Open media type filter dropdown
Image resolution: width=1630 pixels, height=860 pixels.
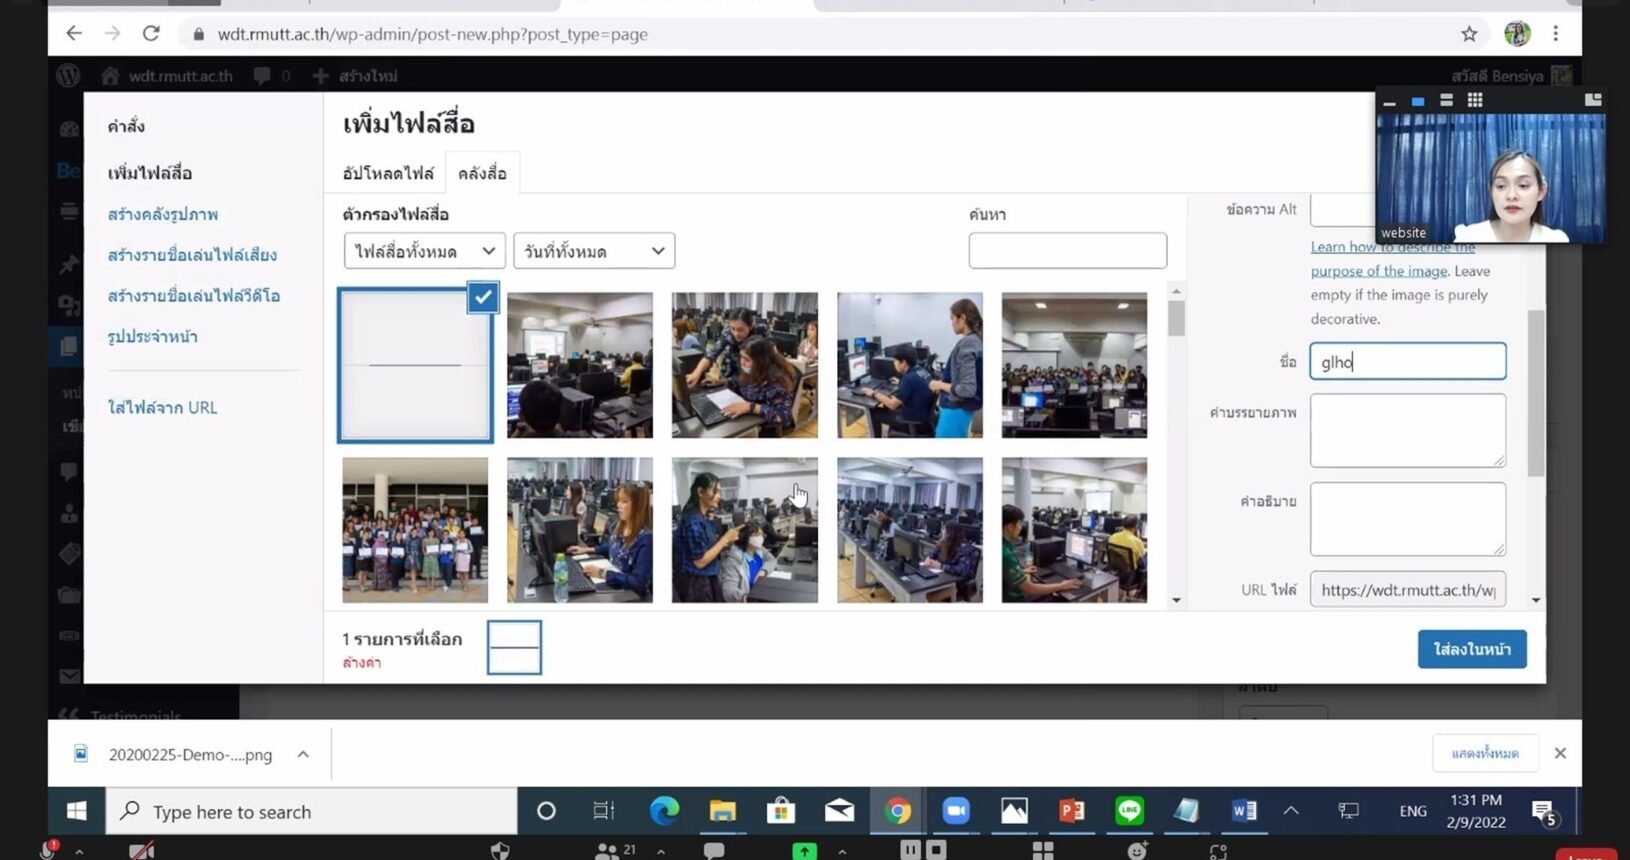coord(424,251)
